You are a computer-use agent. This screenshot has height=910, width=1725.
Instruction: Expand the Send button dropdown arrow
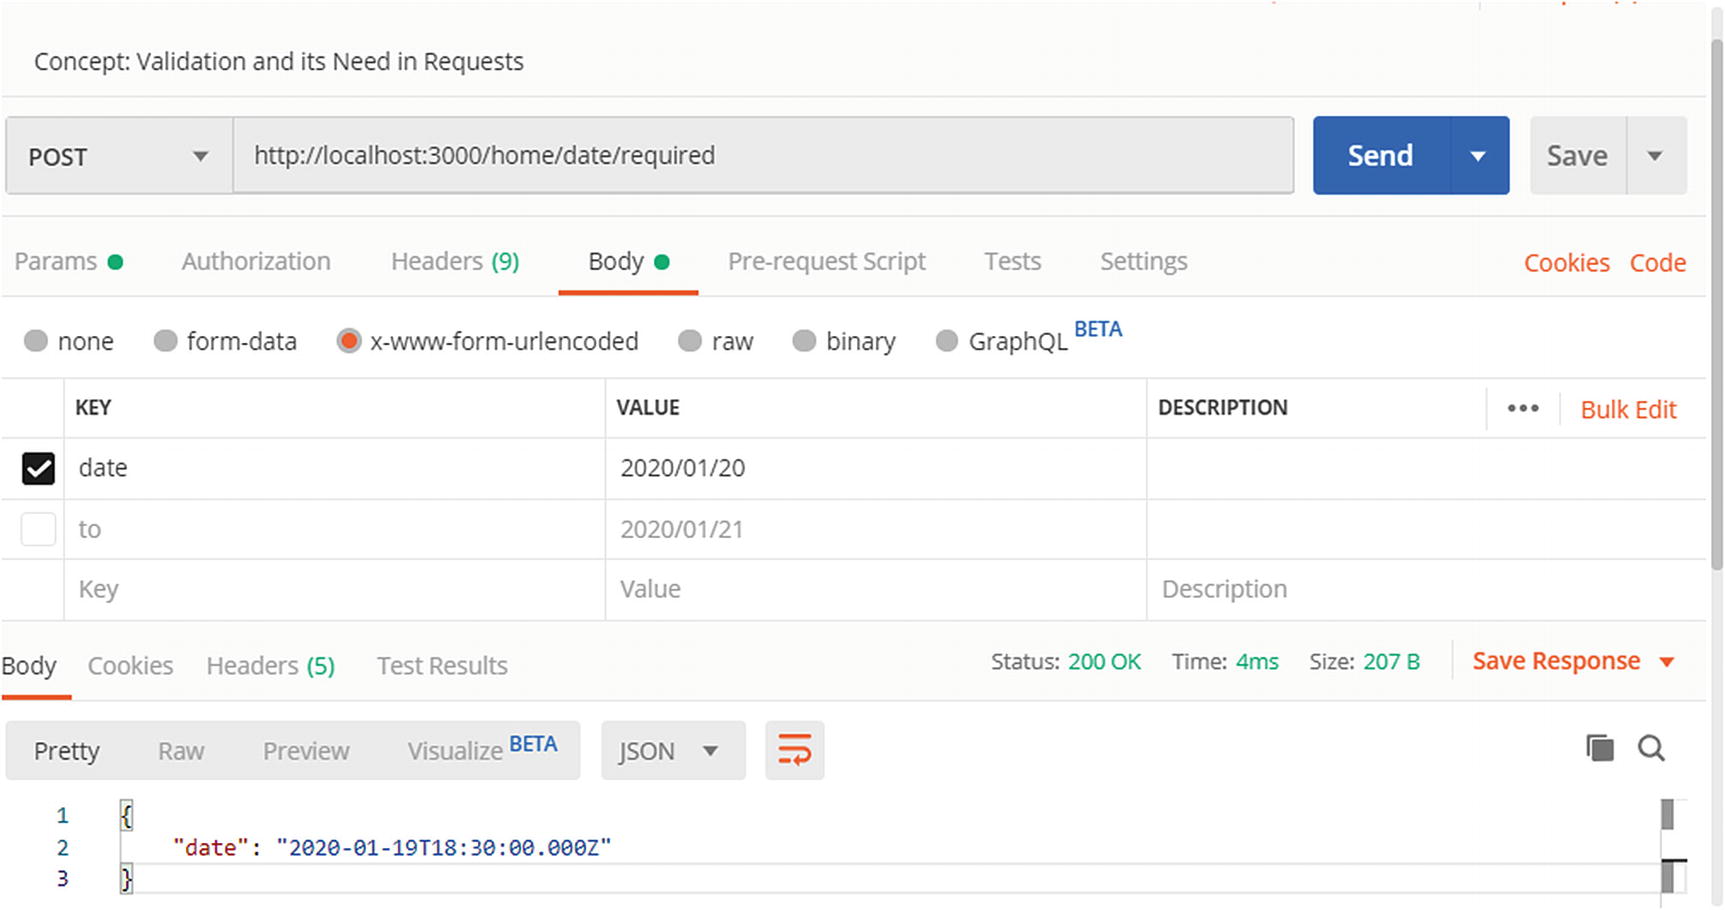click(x=1478, y=156)
